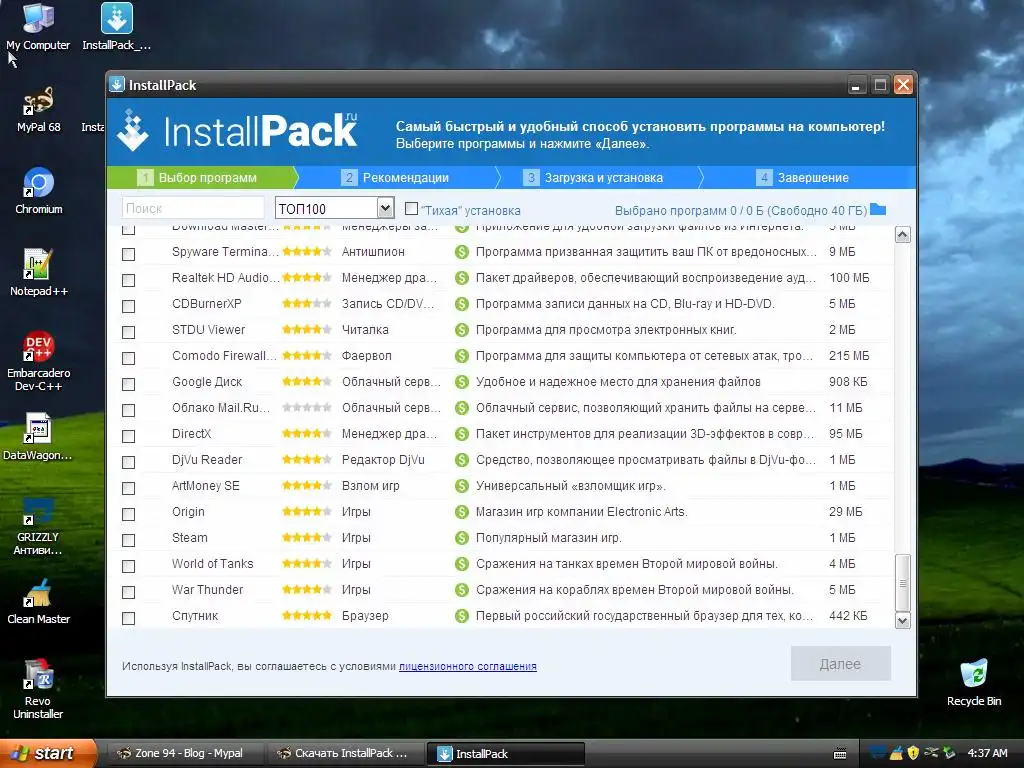This screenshot has width=1024, height=768.
Task: Click the blue folder icon for download location
Action: [x=878, y=210]
